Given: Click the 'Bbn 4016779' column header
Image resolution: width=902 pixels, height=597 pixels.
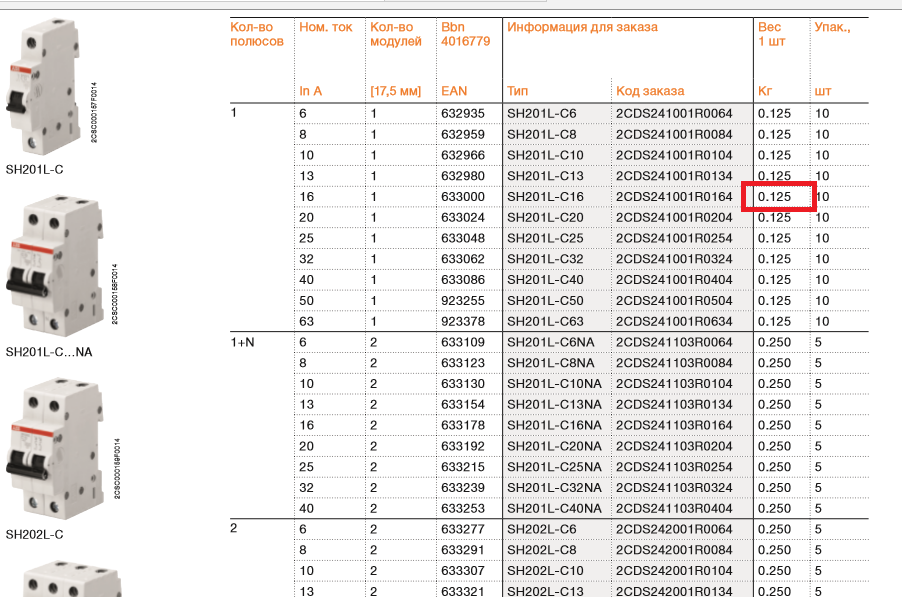Looking at the screenshot, I should coord(465,34).
